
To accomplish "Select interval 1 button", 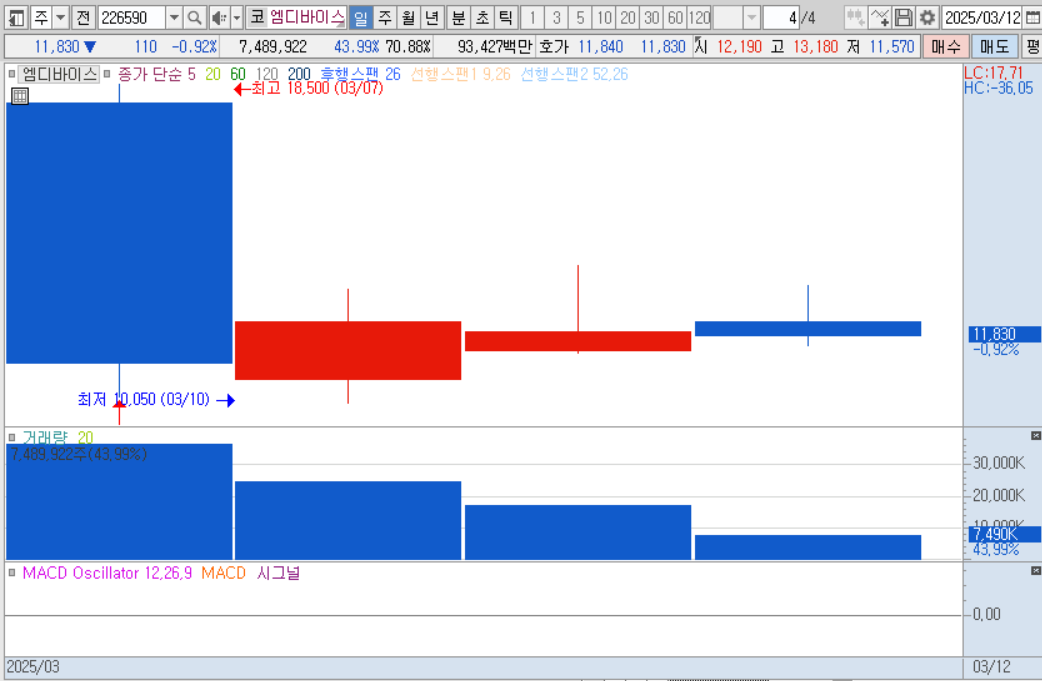I will tap(532, 18).
